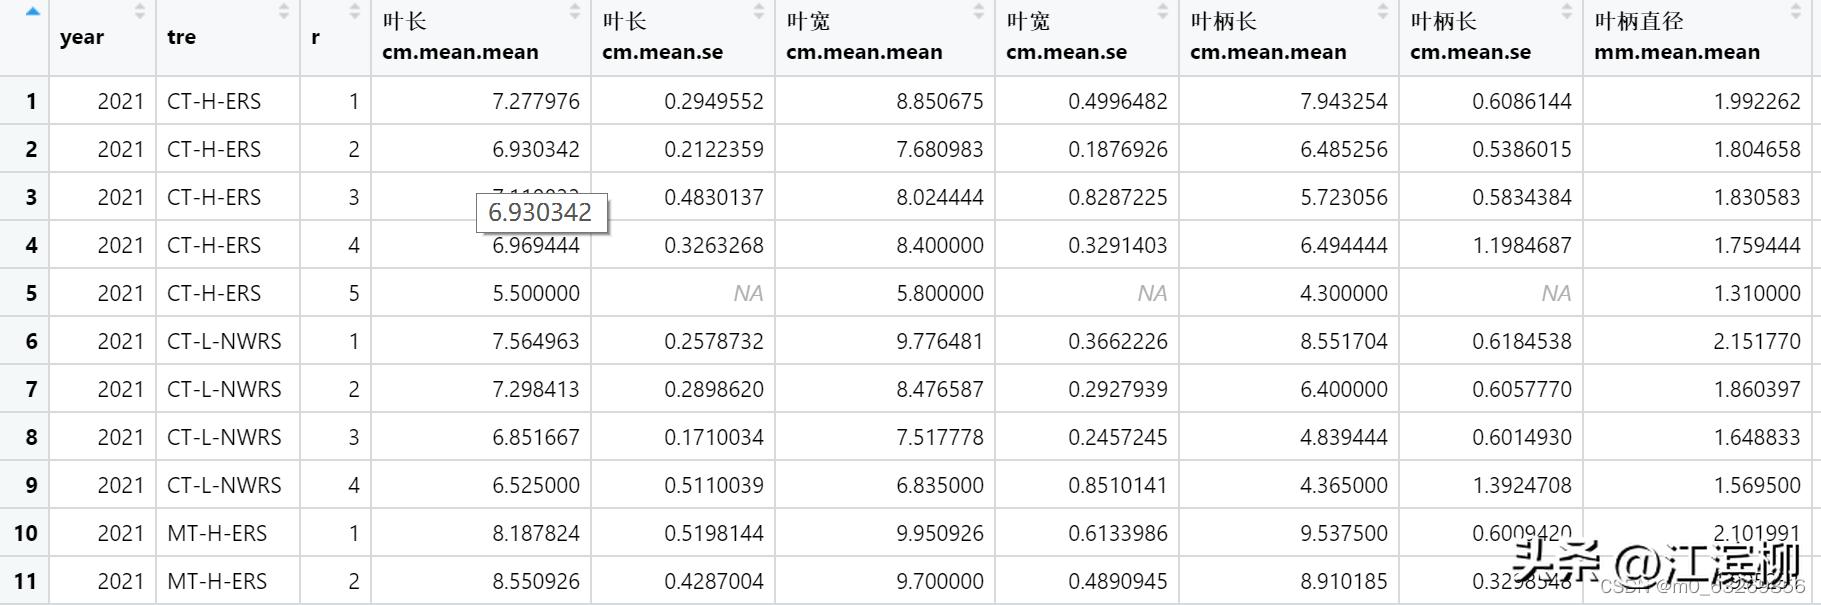The height and width of the screenshot is (605, 1821).
Task: Click sort arrows of 叶长 cm.mean.mean column
Action: click(575, 12)
